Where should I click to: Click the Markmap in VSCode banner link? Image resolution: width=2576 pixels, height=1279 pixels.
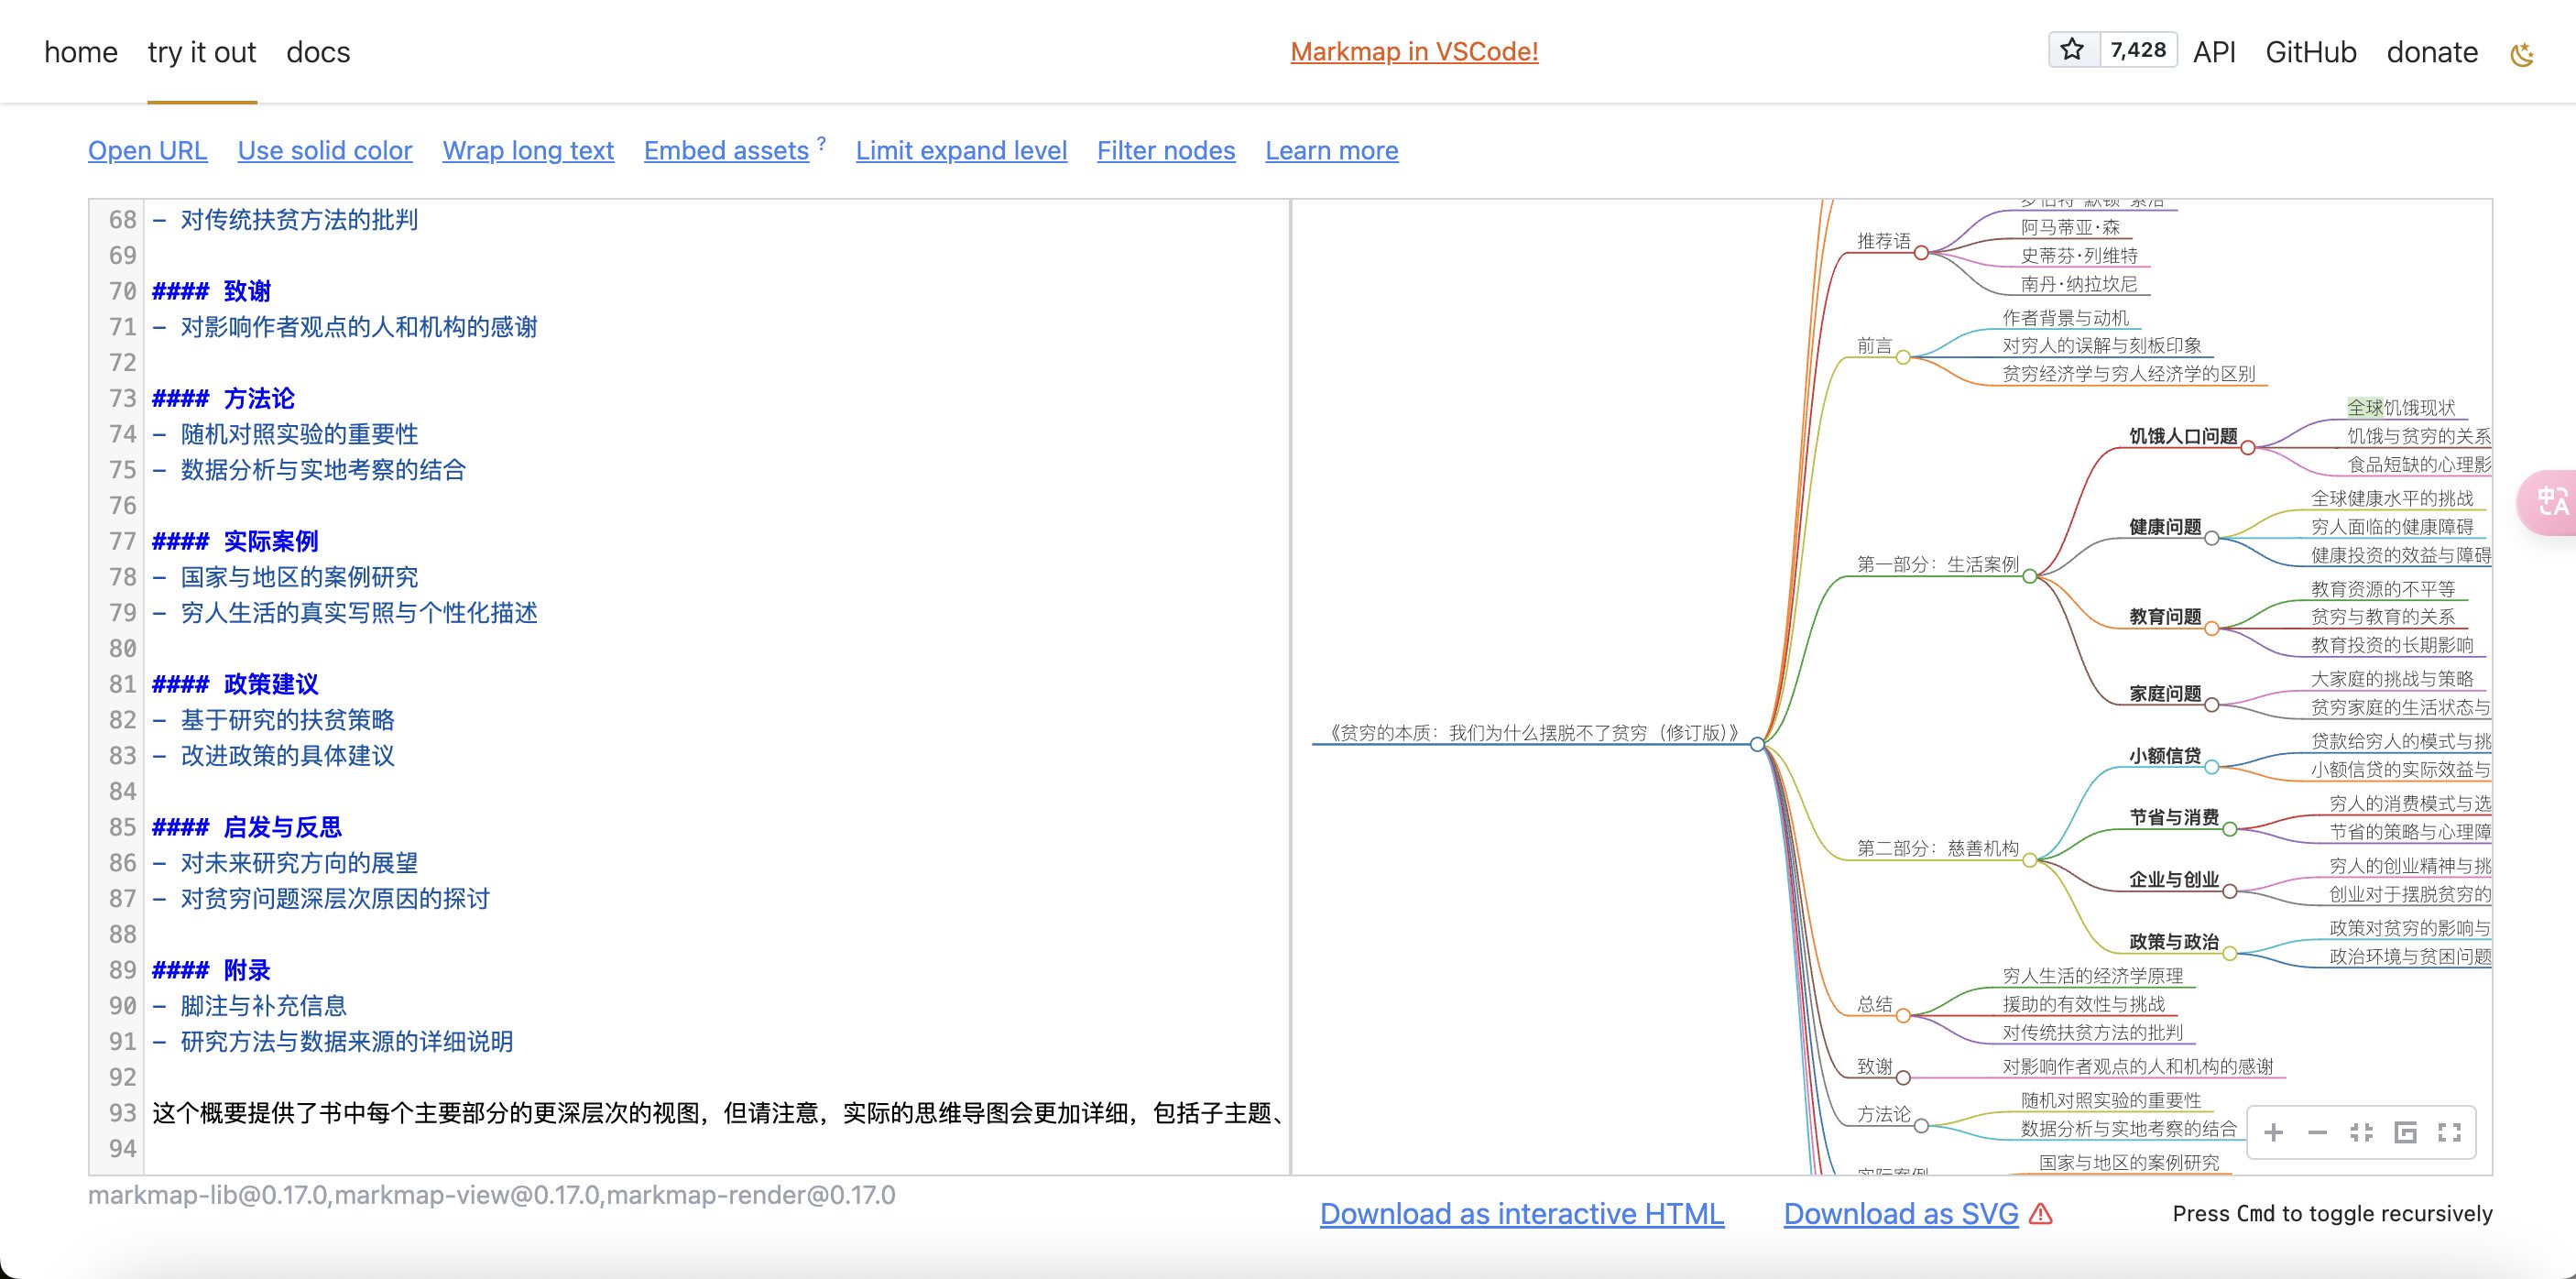(x=1414, y=52)
